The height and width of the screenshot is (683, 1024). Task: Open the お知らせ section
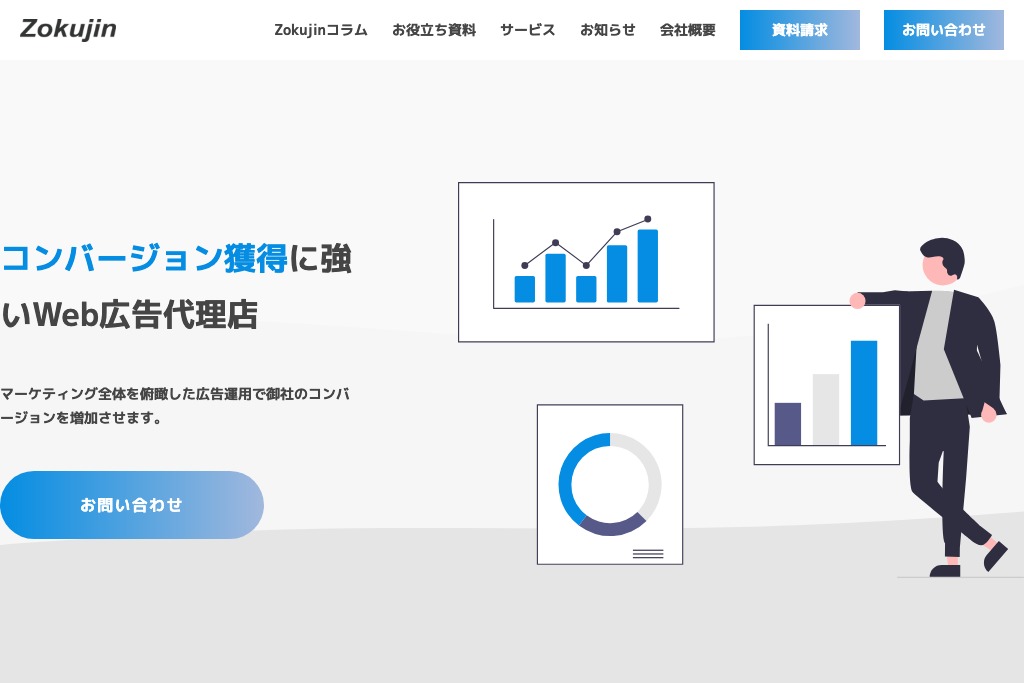click(x=608, y=30)
